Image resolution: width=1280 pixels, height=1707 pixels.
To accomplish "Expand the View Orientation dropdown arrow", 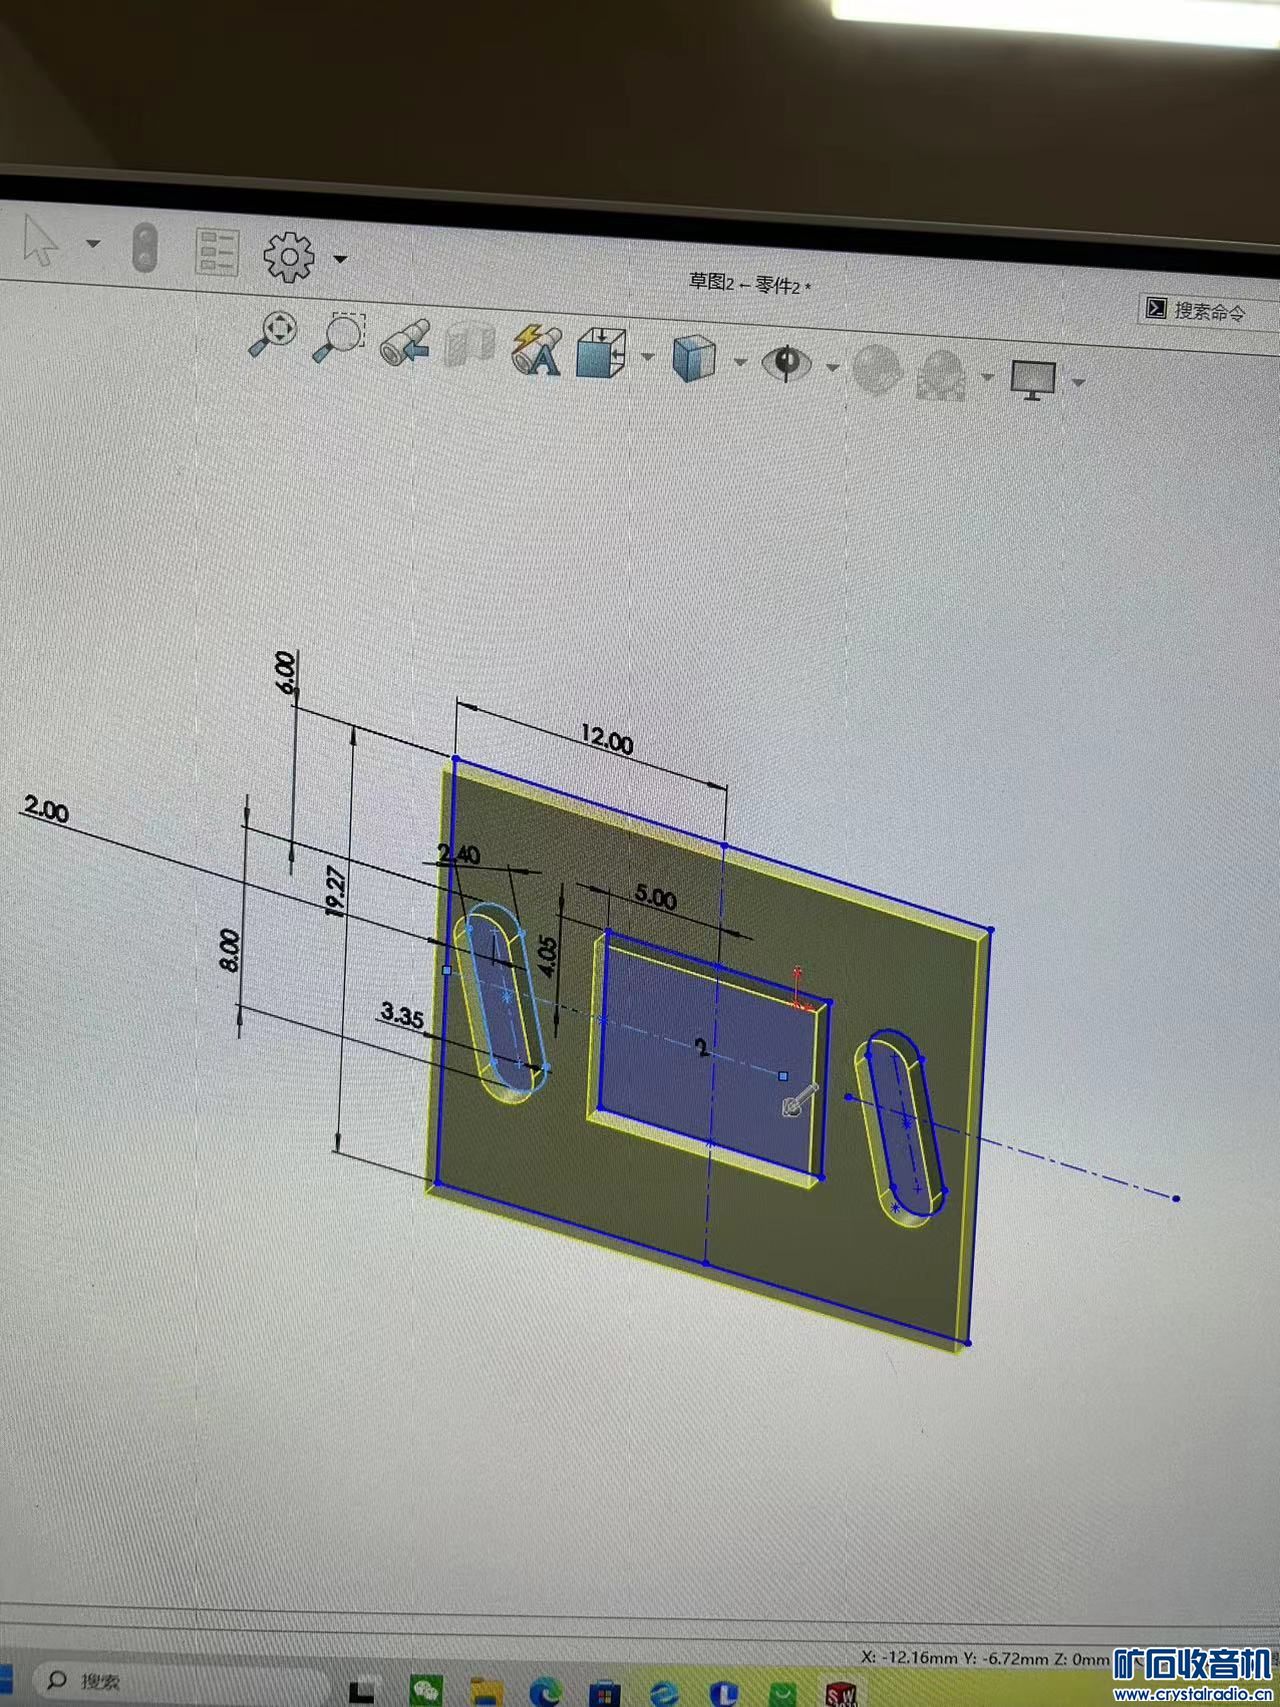I will (x=647, y=356).
